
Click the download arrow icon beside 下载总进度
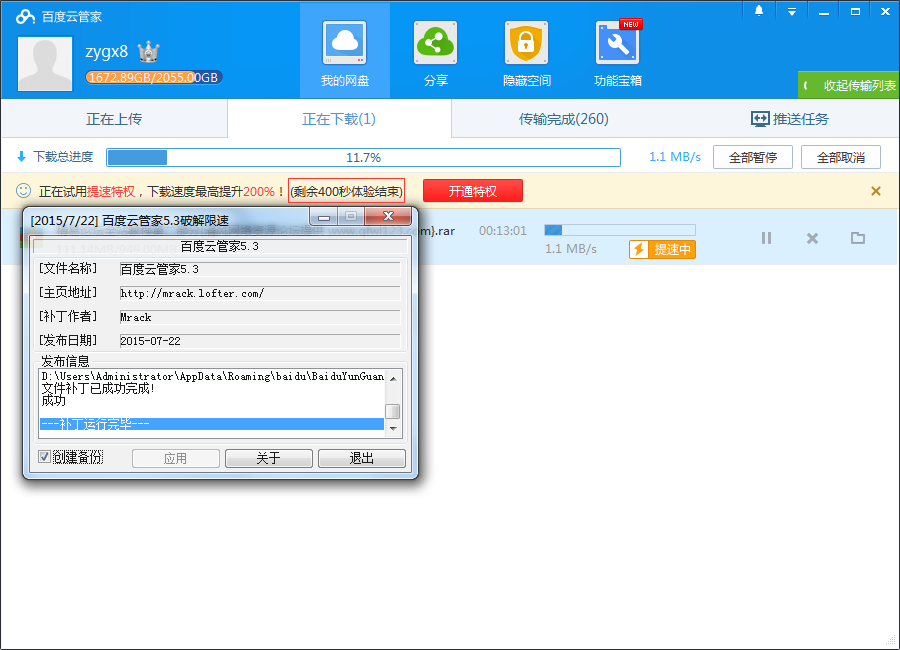click(22, 156)
